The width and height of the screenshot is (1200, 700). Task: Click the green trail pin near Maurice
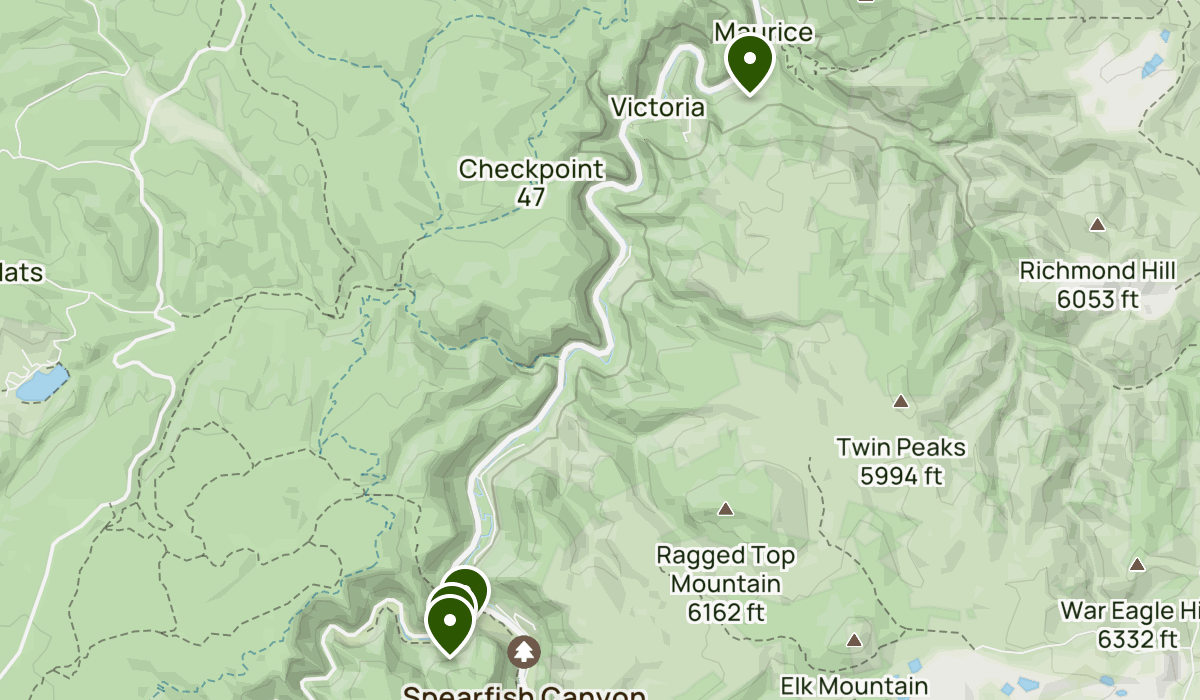pyautogui.click(x=749, y=62)
